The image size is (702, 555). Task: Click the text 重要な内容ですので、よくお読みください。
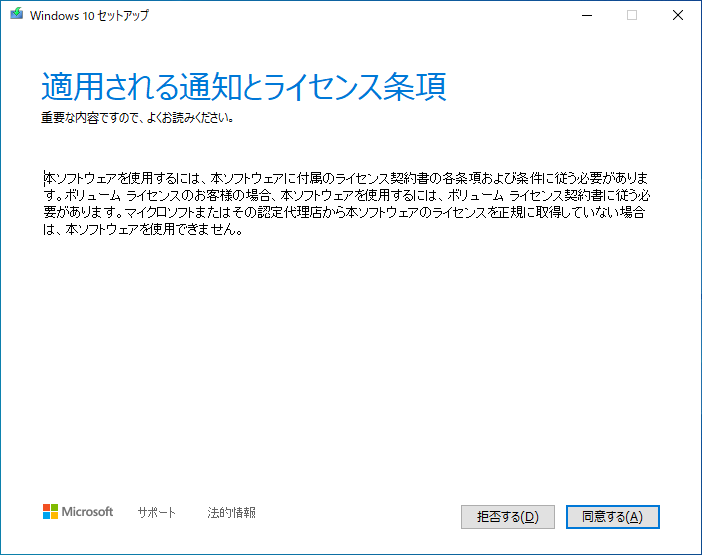(137, 118)
